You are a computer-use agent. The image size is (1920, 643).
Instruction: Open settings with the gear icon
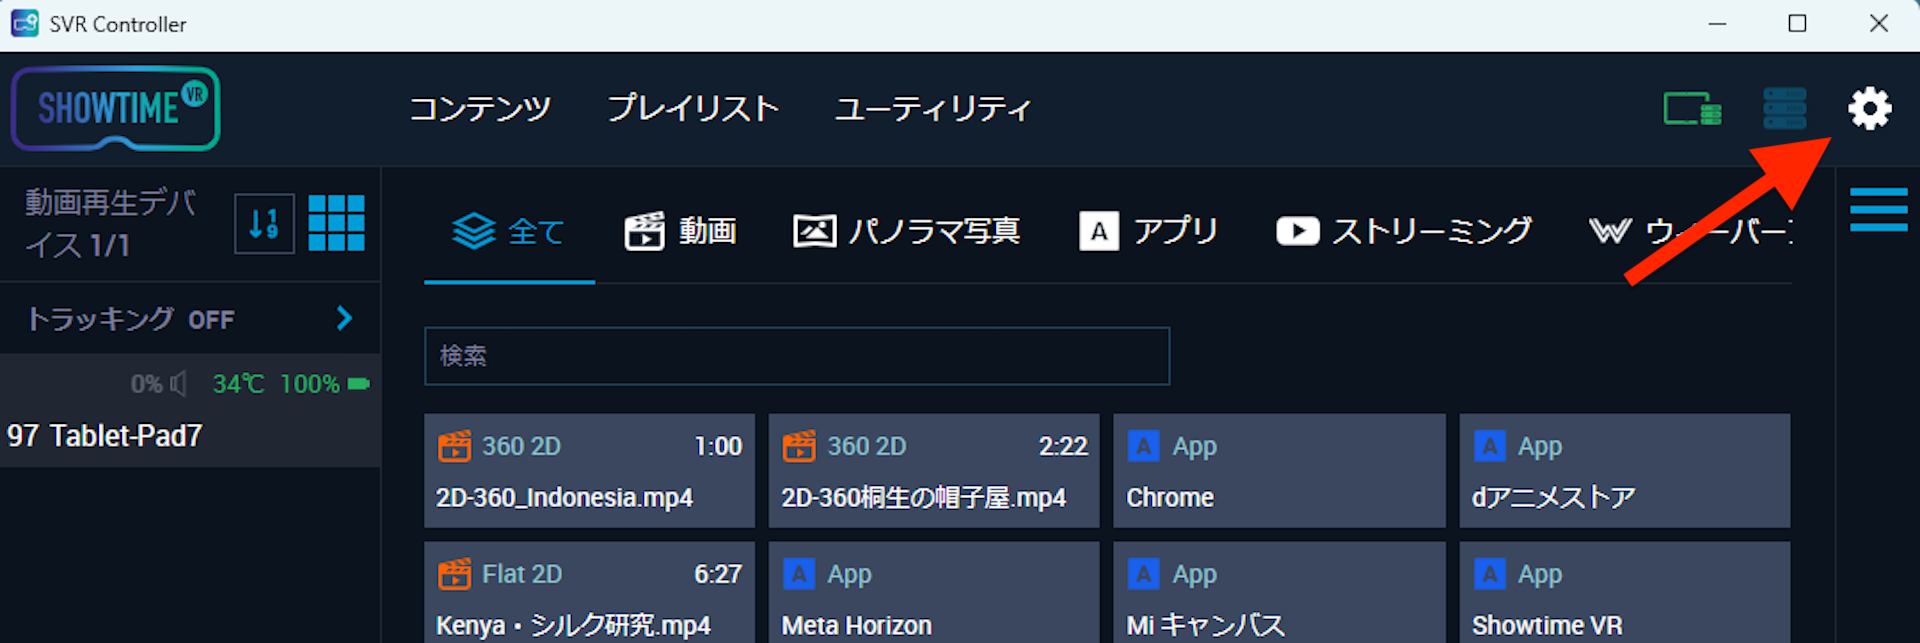pos(1869,108)
